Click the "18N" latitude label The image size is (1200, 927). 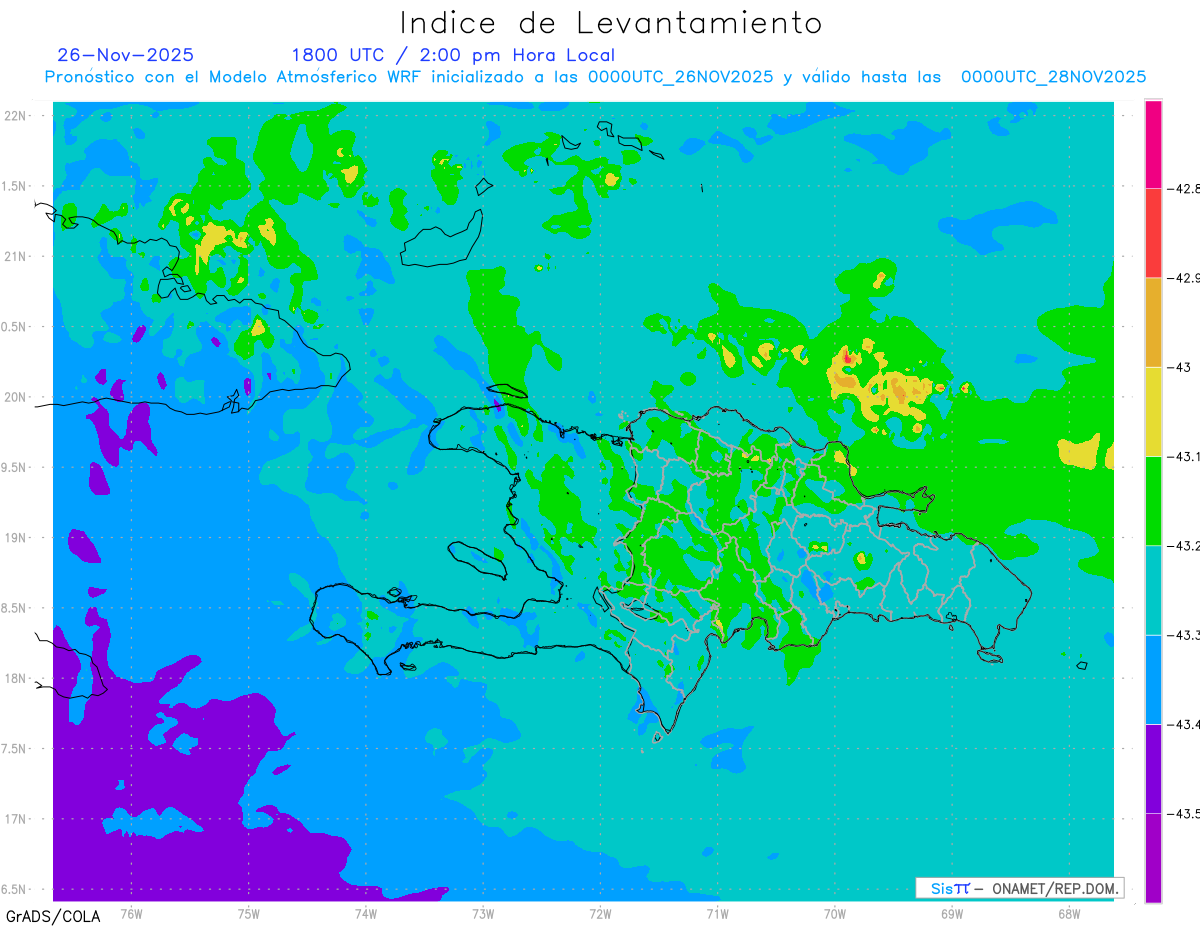click(17, 678)
